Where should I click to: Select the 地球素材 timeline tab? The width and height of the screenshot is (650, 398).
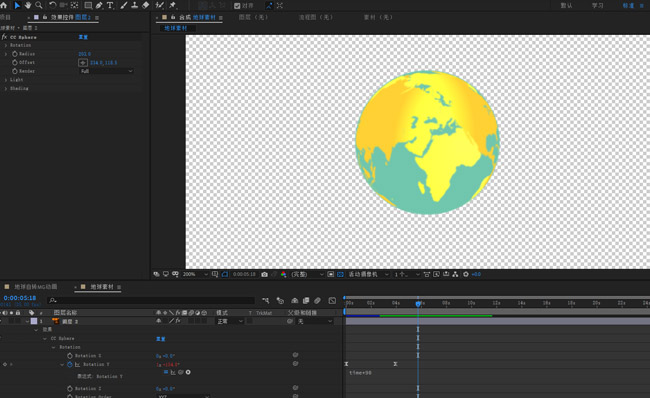pos(102,287)
